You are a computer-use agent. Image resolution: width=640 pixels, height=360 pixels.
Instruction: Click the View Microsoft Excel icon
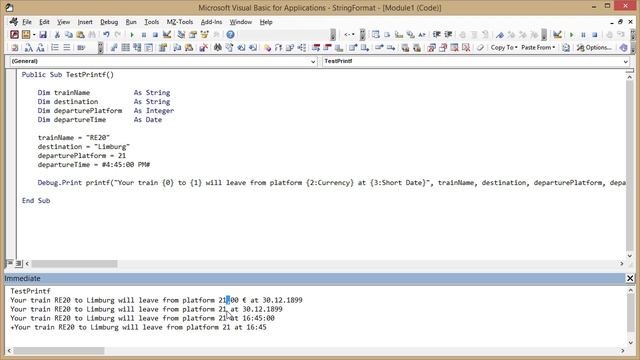point(14,35)
